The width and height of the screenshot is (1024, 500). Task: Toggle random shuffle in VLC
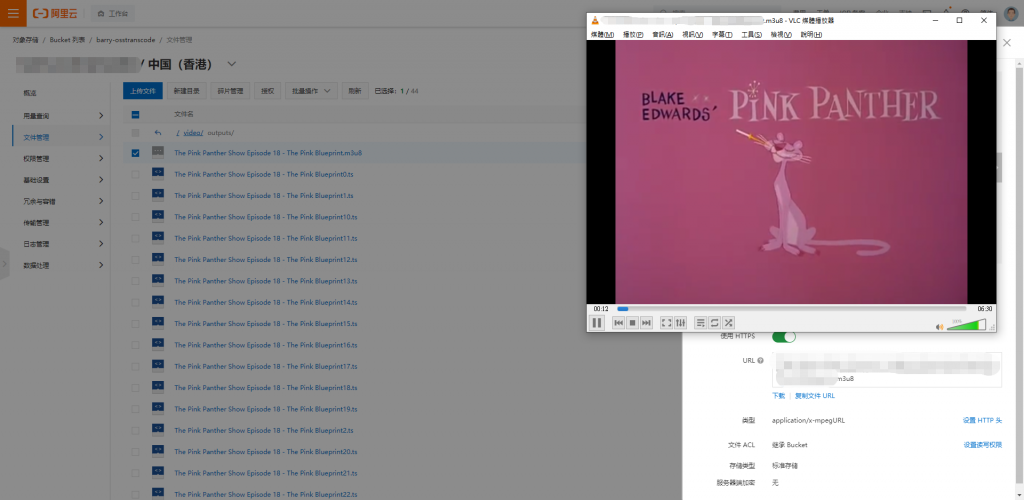tap(729, 322)
